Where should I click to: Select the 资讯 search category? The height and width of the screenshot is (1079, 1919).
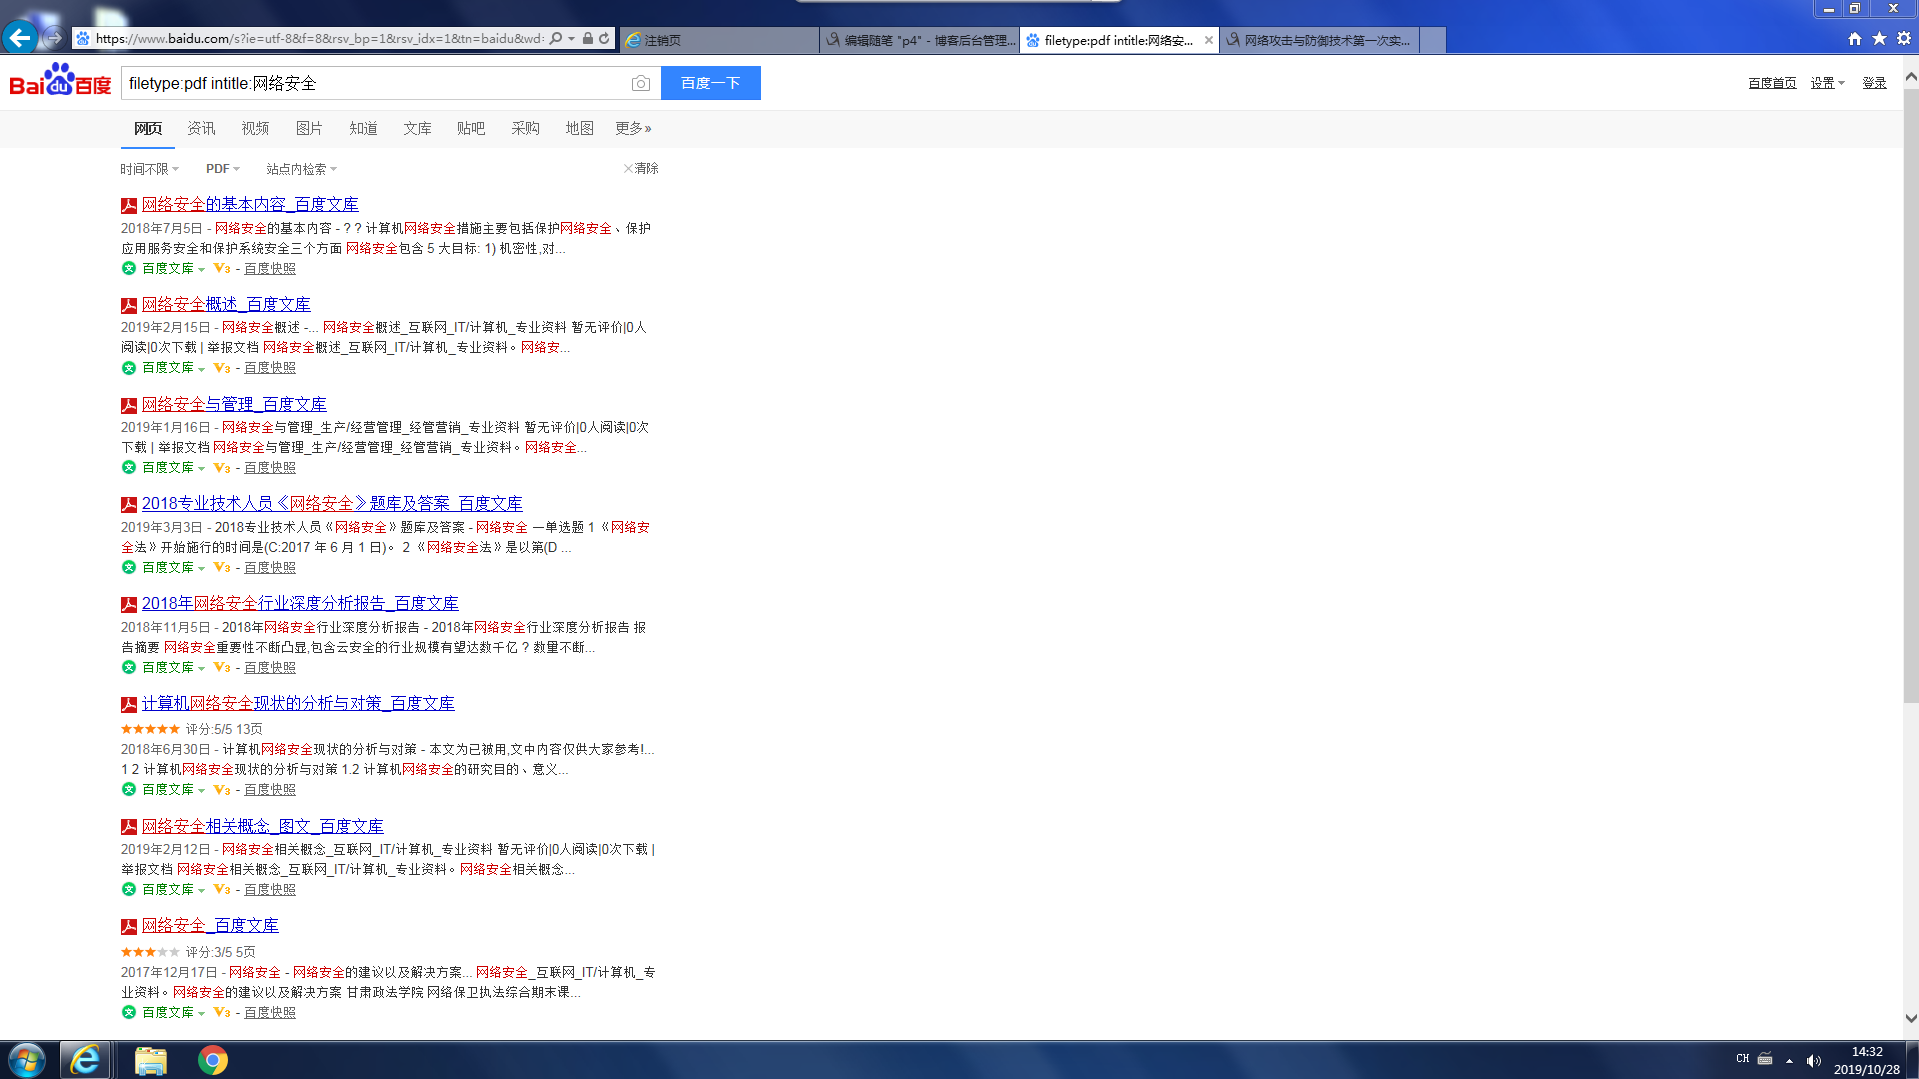coord(201,128)
